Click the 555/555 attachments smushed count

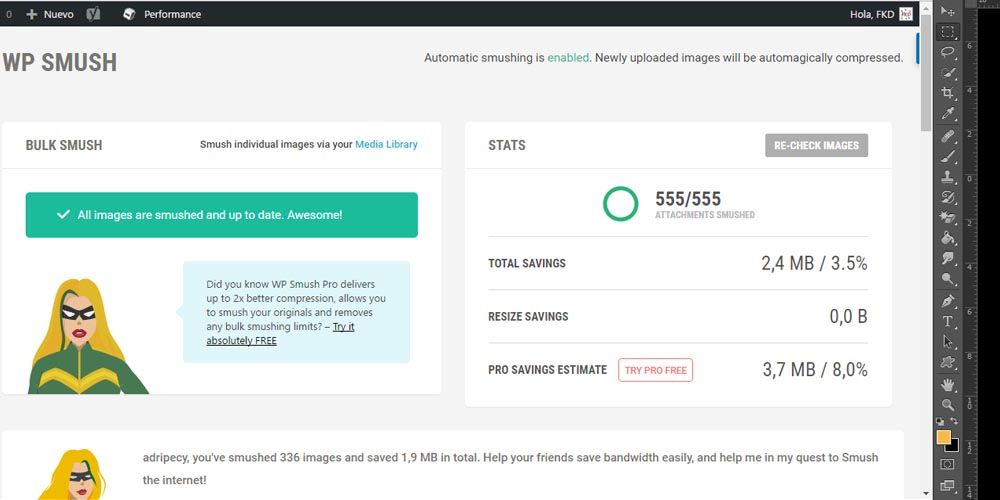tap(688, 199)
